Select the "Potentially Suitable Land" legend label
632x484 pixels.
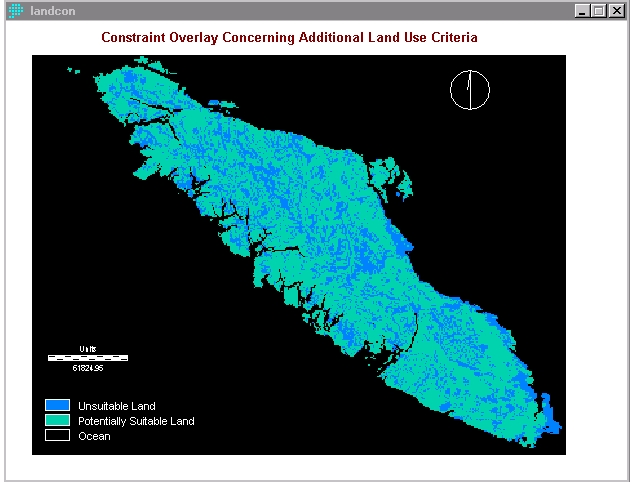[x=136, y=421]
